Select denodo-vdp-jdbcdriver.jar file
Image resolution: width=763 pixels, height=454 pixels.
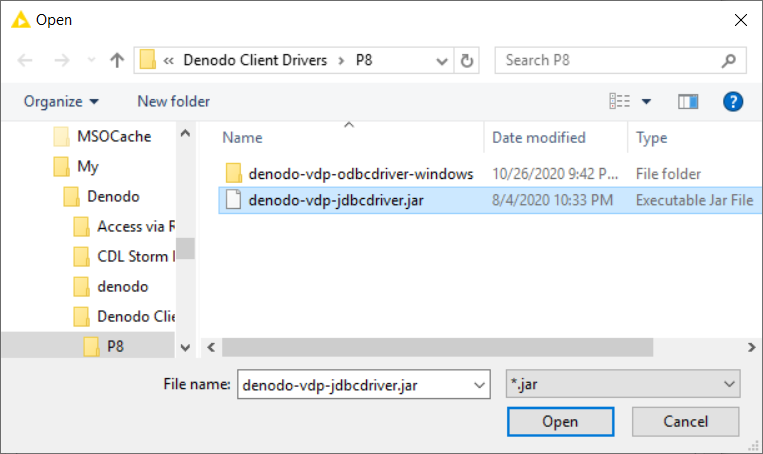(x=336, y=200)
